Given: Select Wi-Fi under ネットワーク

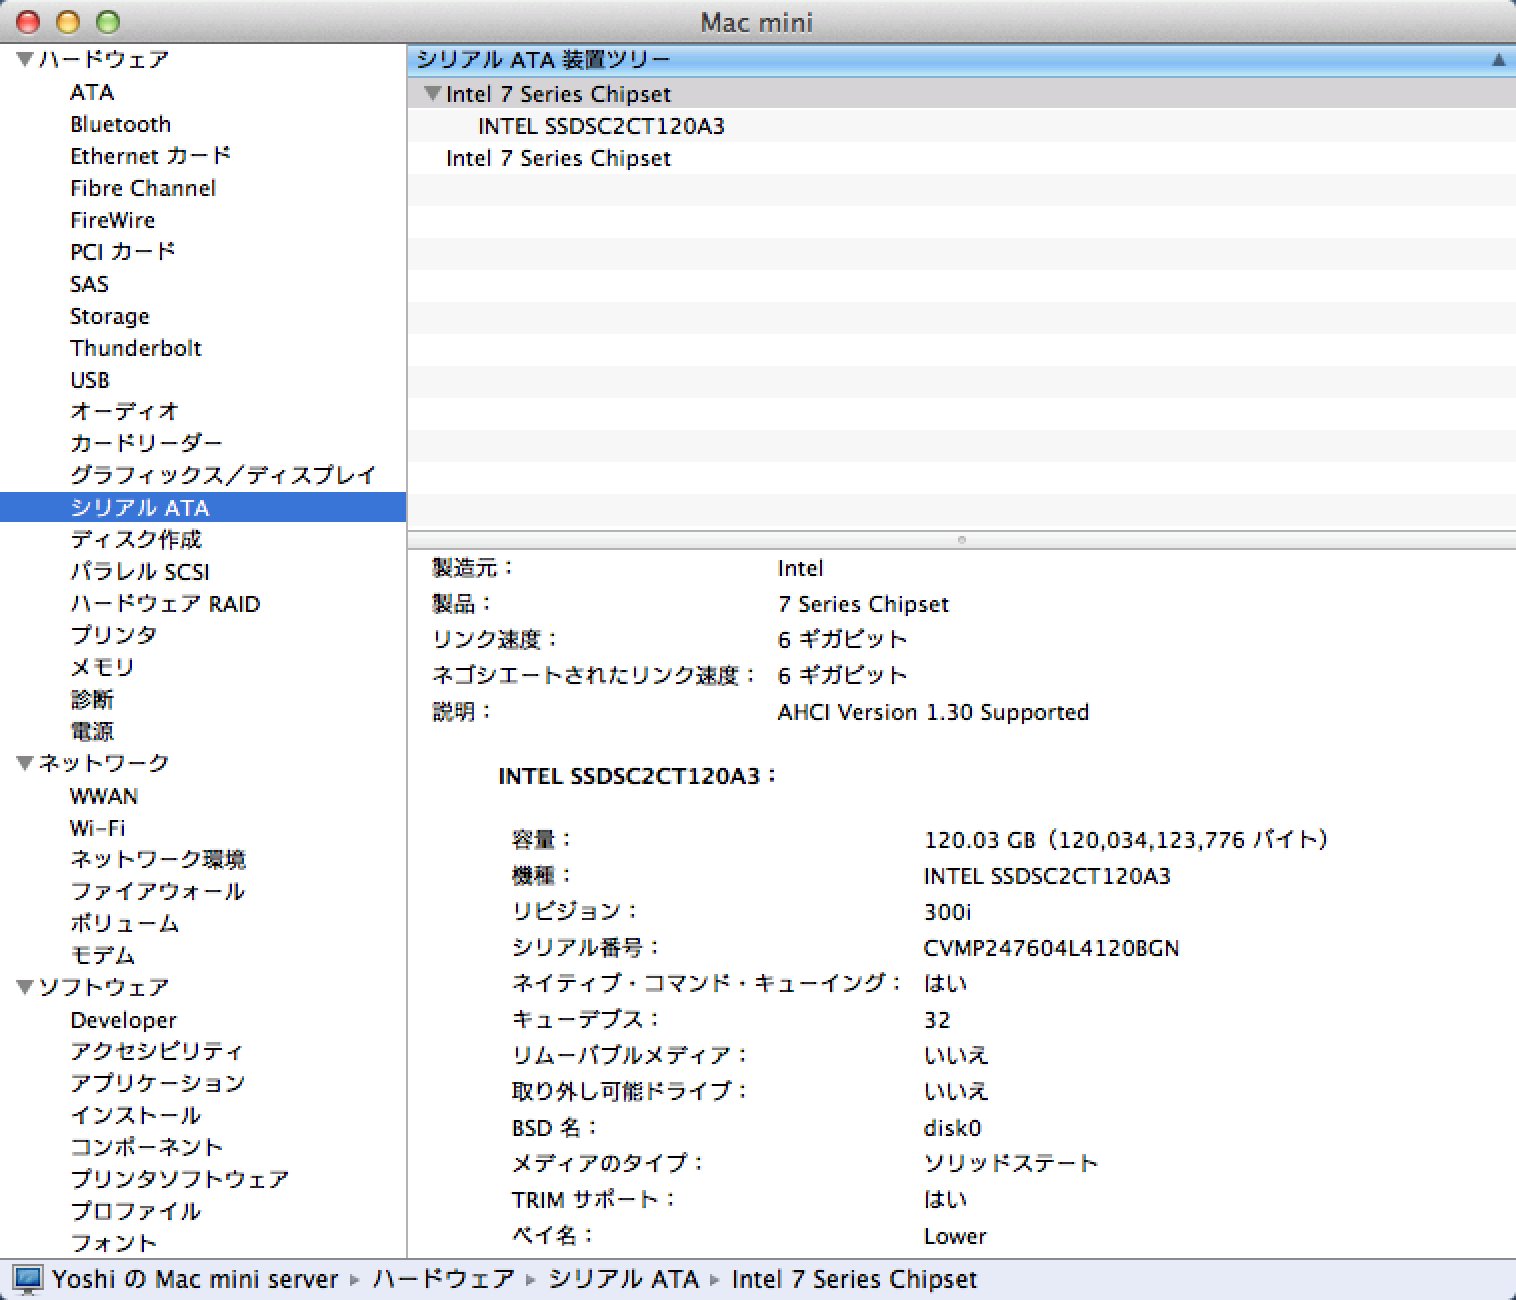Looking at the screenshot, I should pos(98,828).
